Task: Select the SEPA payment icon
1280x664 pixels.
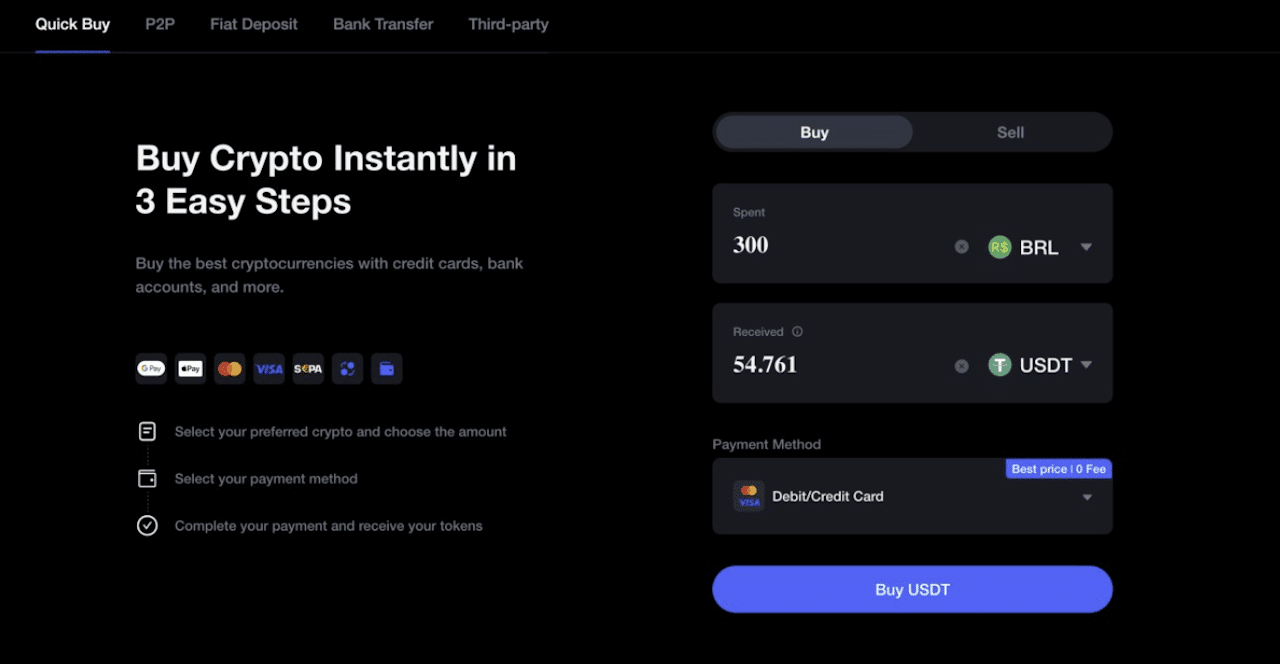Action: coord(308,368)
